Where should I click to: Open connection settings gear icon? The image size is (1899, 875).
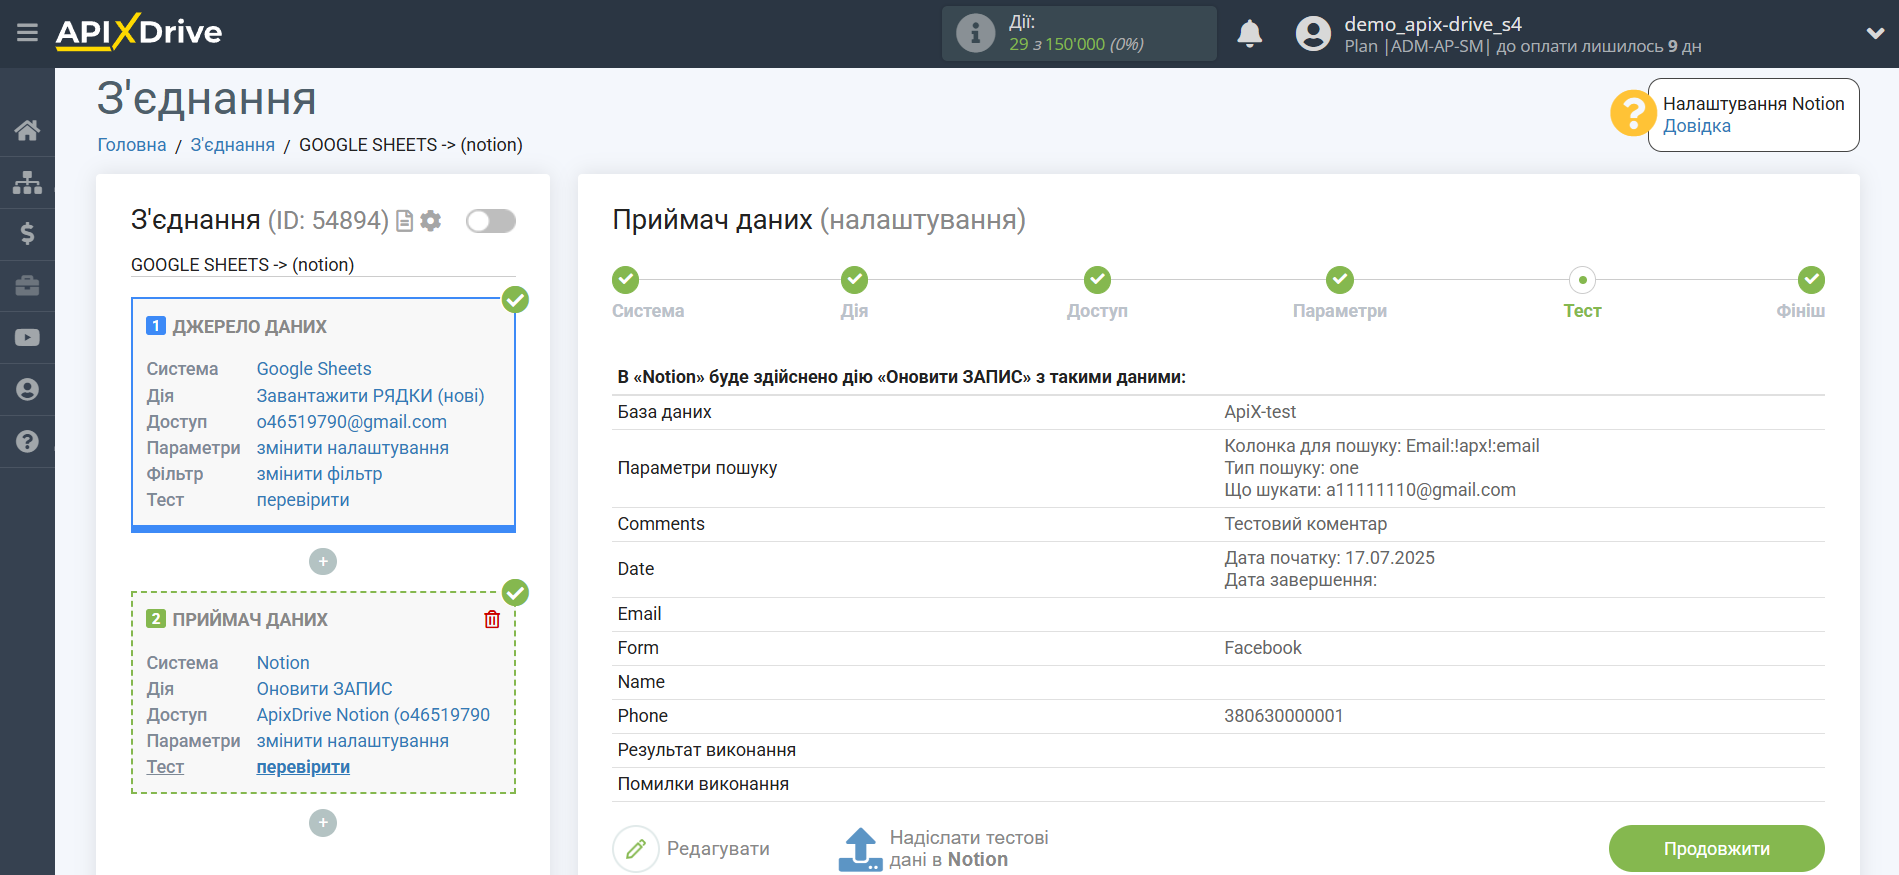tap(431, 221)
